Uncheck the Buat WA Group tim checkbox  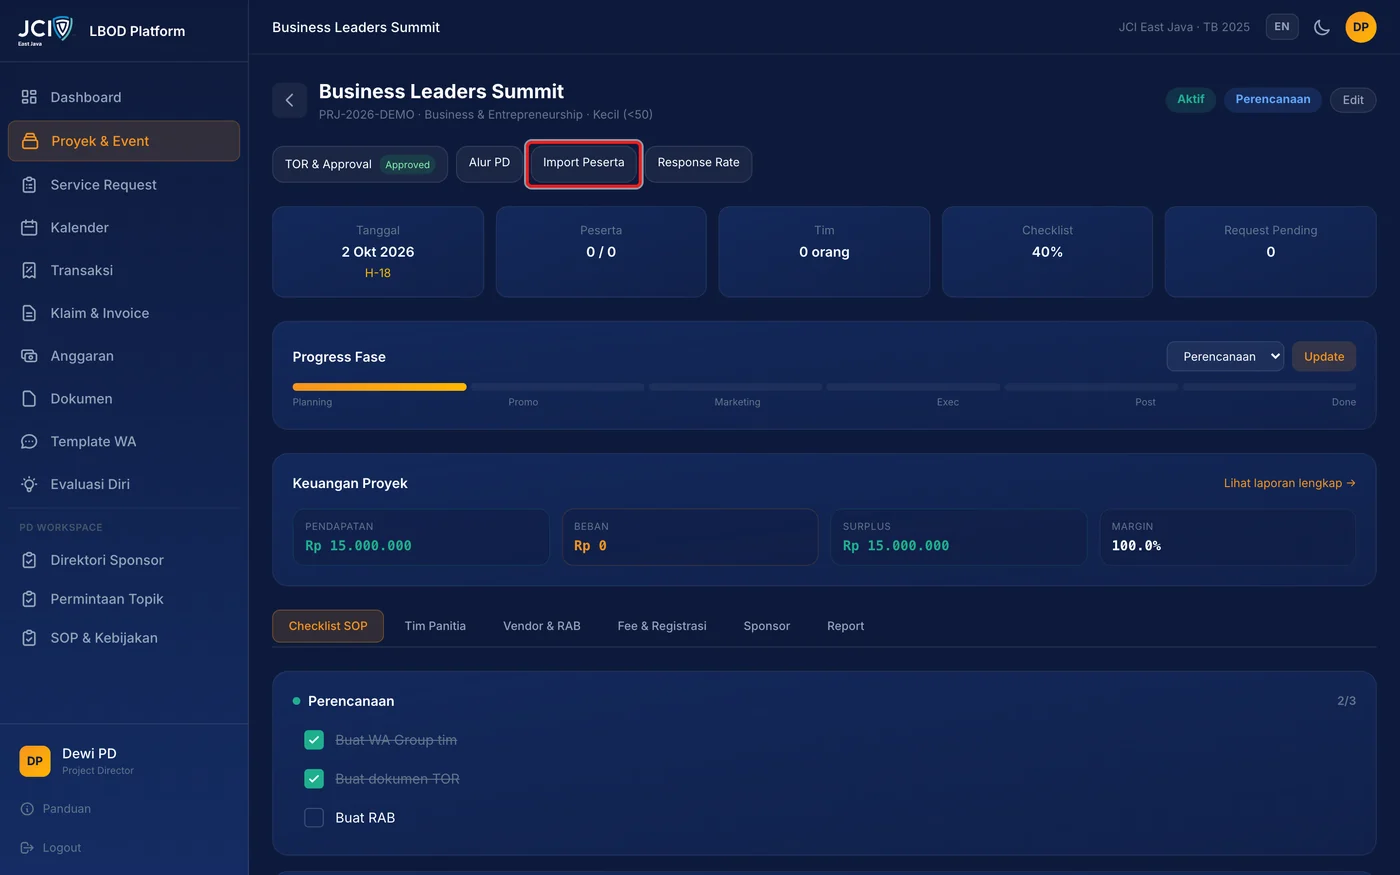point(314,740)
